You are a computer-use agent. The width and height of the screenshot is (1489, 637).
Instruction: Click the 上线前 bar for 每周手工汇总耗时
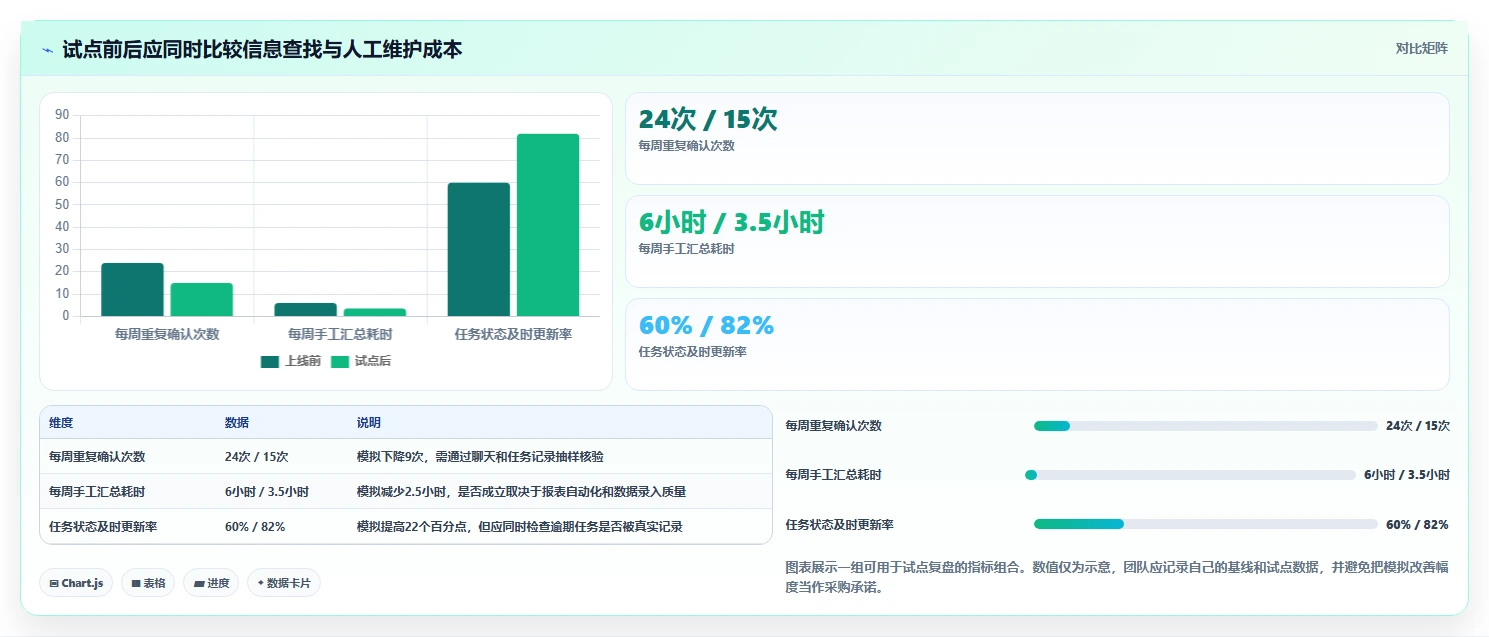click(305, 310)
